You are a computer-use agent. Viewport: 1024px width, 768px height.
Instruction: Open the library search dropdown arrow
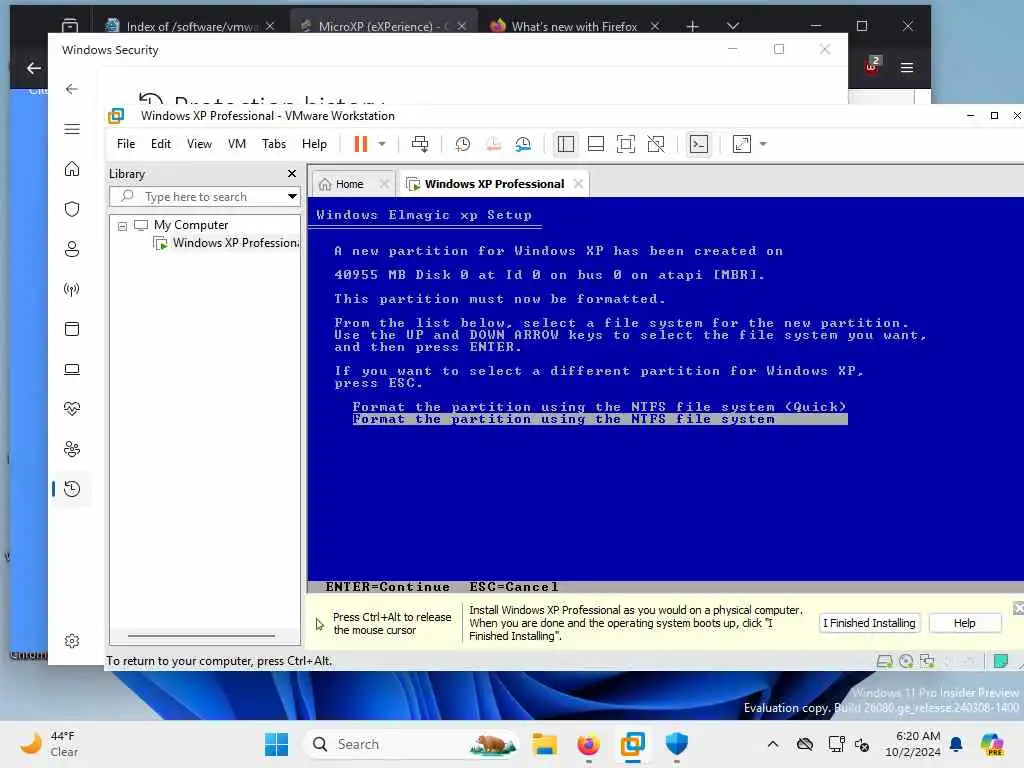pyautogui.click(x=292, y=197)
